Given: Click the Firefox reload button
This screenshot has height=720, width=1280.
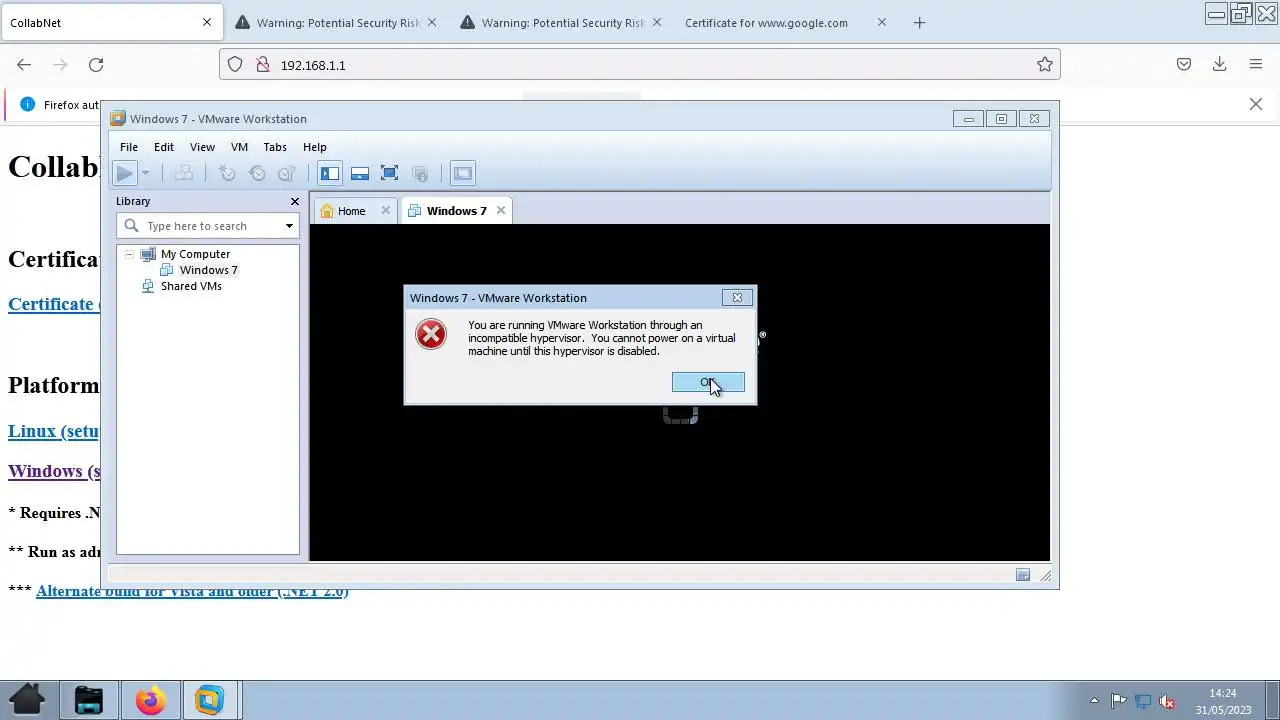Looking at the screenshot, I should [x=96, y=65].
